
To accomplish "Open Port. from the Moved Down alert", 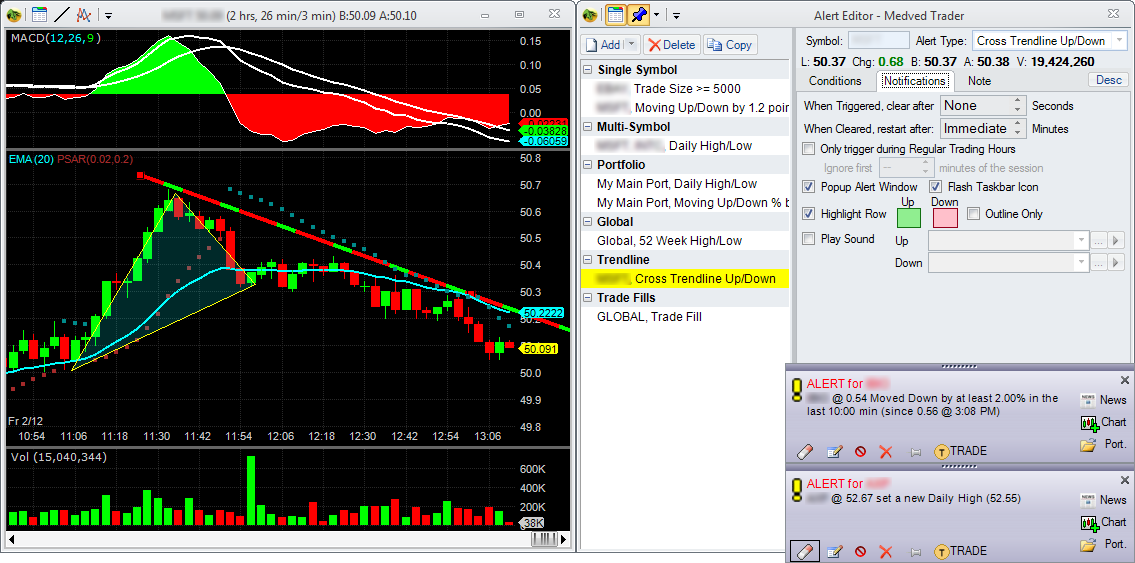I will (1104, 444).
